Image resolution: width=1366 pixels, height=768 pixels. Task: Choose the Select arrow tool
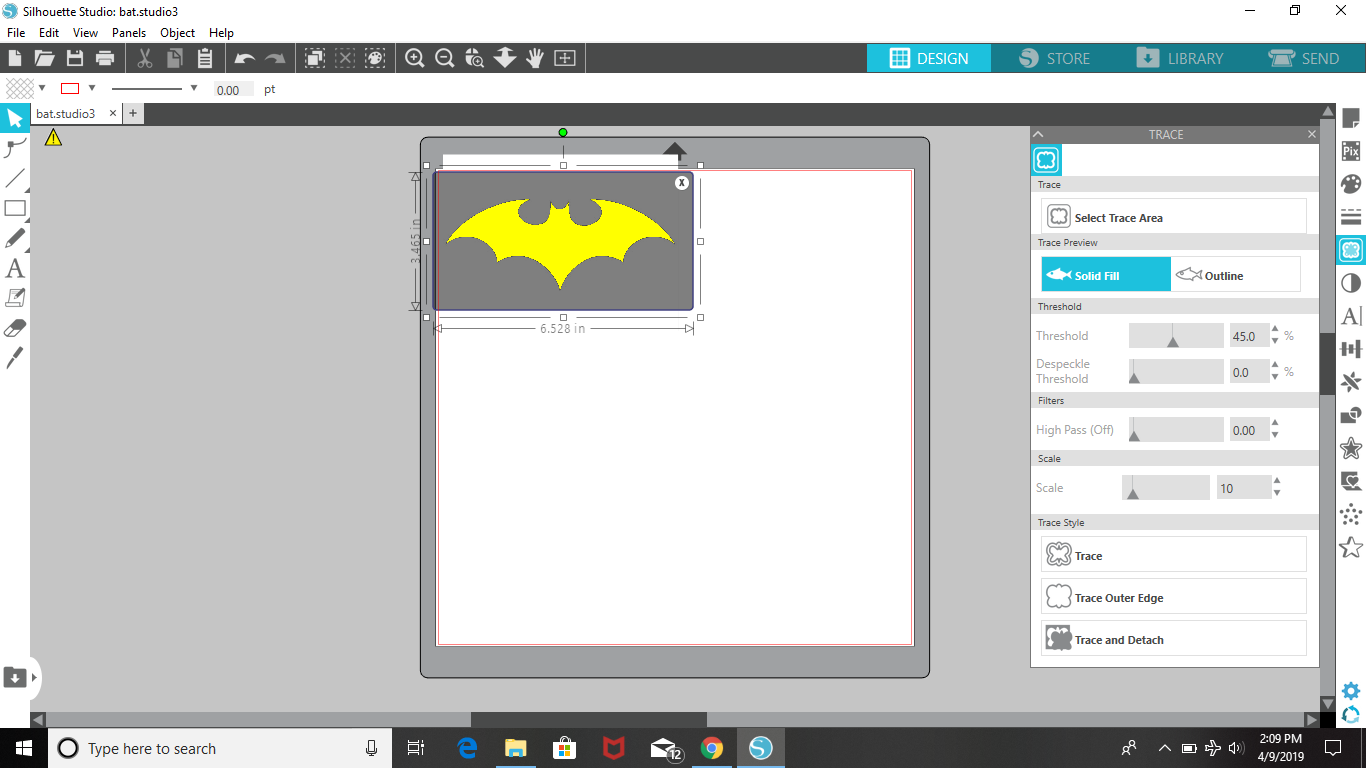click(x=15, y=119)
